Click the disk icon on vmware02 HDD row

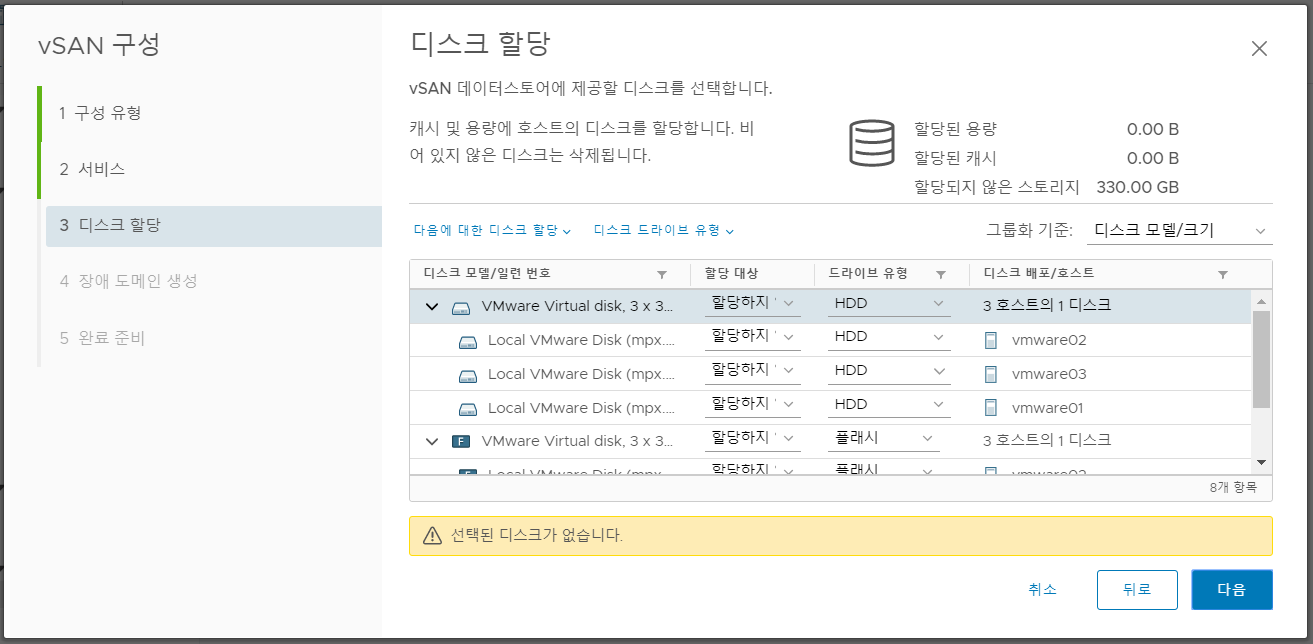(468, 341)
